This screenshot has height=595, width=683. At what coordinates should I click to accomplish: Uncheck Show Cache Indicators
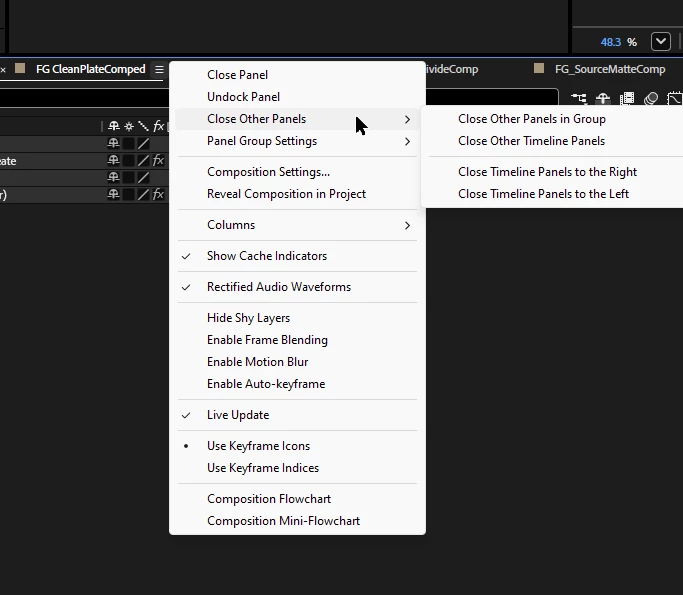[297, 256]
